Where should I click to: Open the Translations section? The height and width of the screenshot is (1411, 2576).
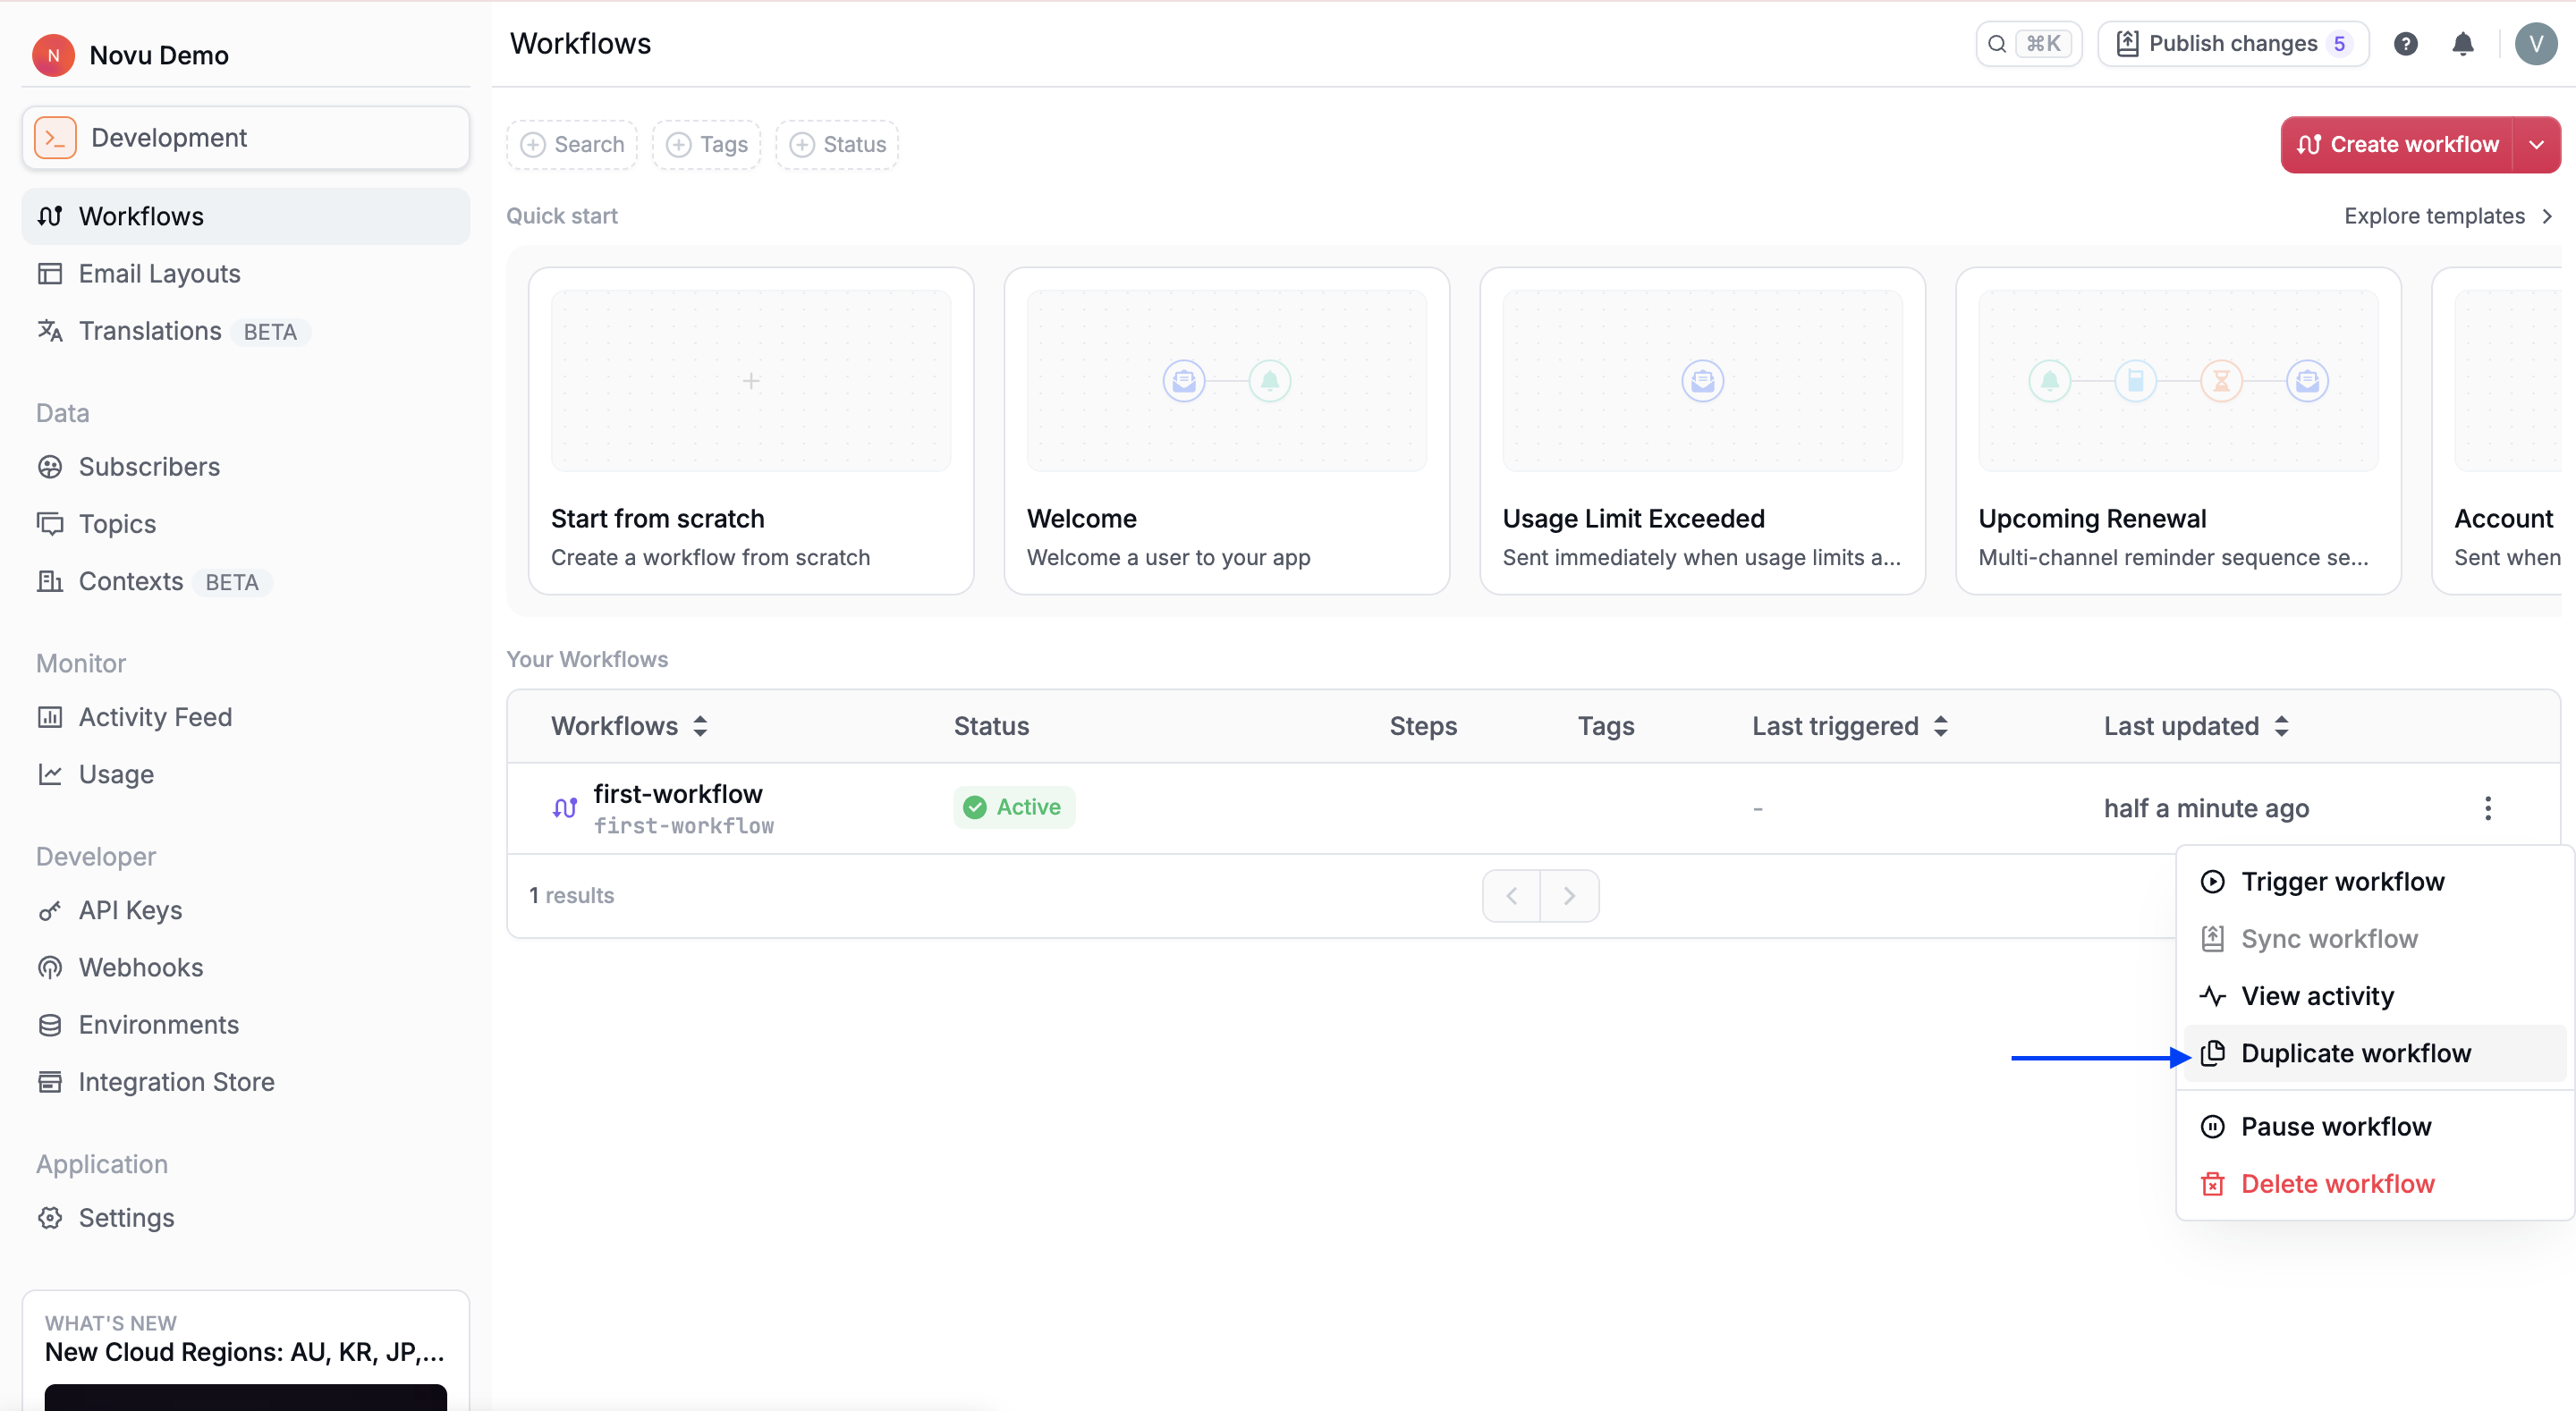click(150, 331)
